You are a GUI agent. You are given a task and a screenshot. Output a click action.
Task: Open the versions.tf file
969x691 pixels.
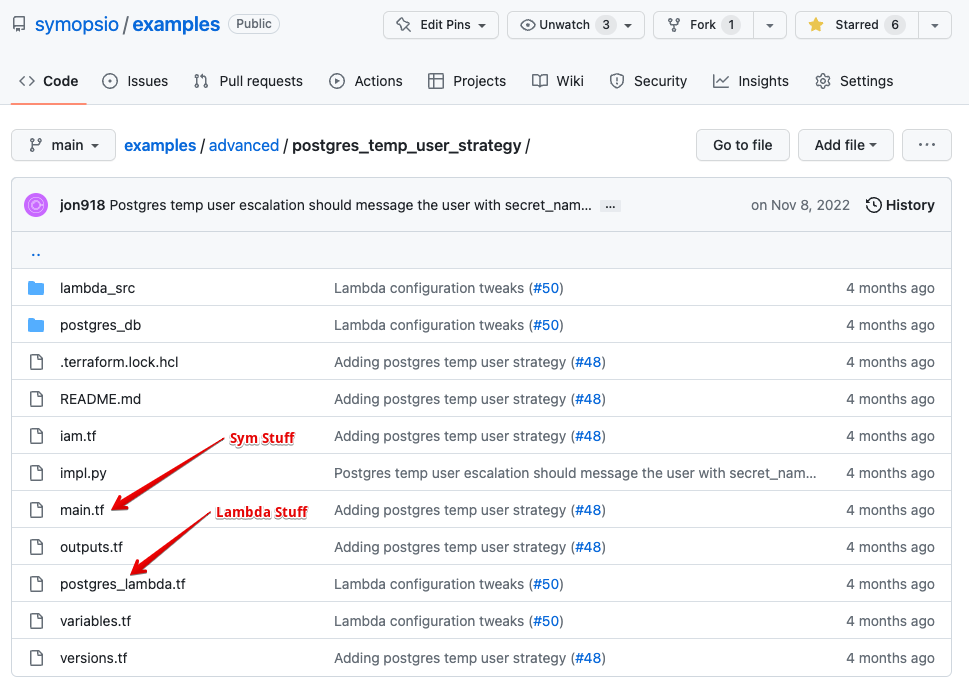[x=93, y=658]
